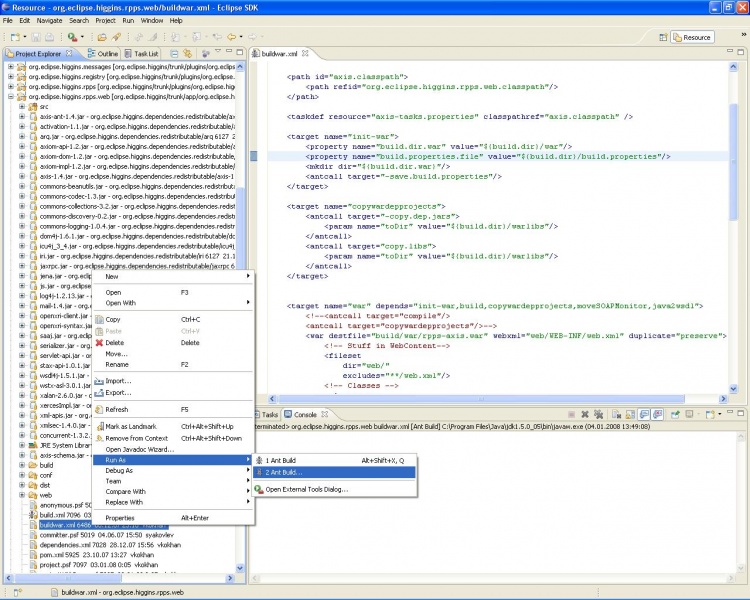Toggle Show Console on error output
The height and width of the screenshot is (600, 750).
(658, 414)
